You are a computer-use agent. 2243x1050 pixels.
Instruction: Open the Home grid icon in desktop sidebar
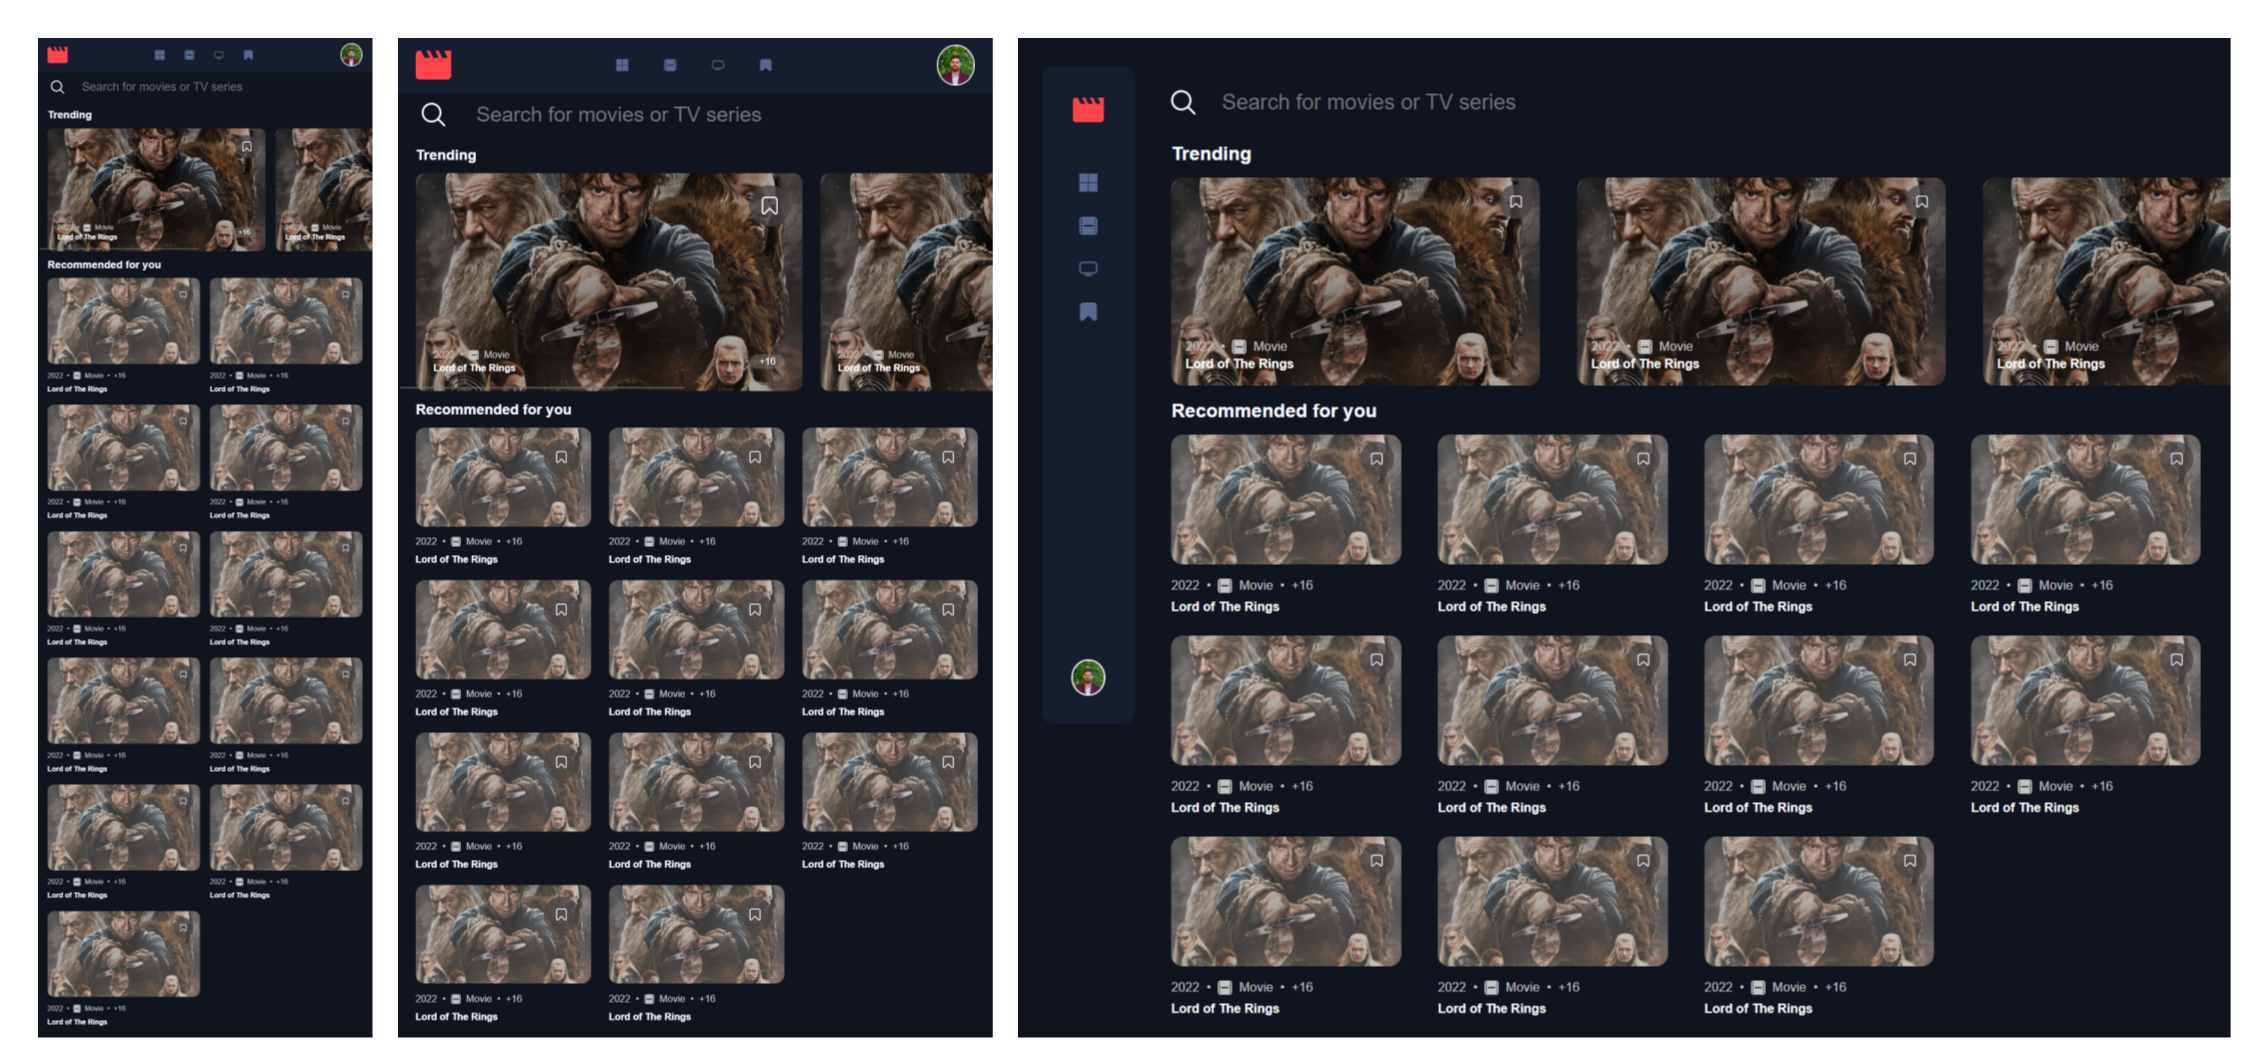click(1088, 182)
